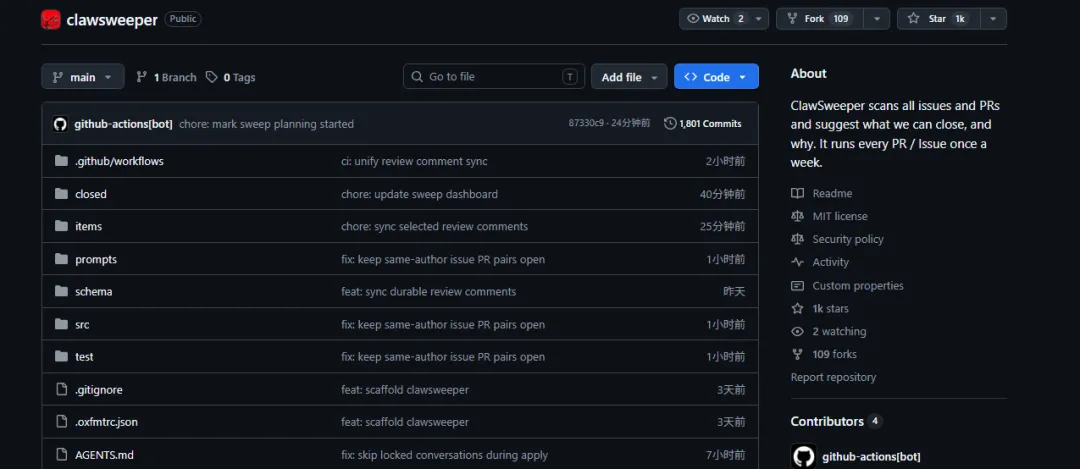Open the github-actions[bot] avatar in commit row
Screen dimensions: 1080x469
[59, 124]
